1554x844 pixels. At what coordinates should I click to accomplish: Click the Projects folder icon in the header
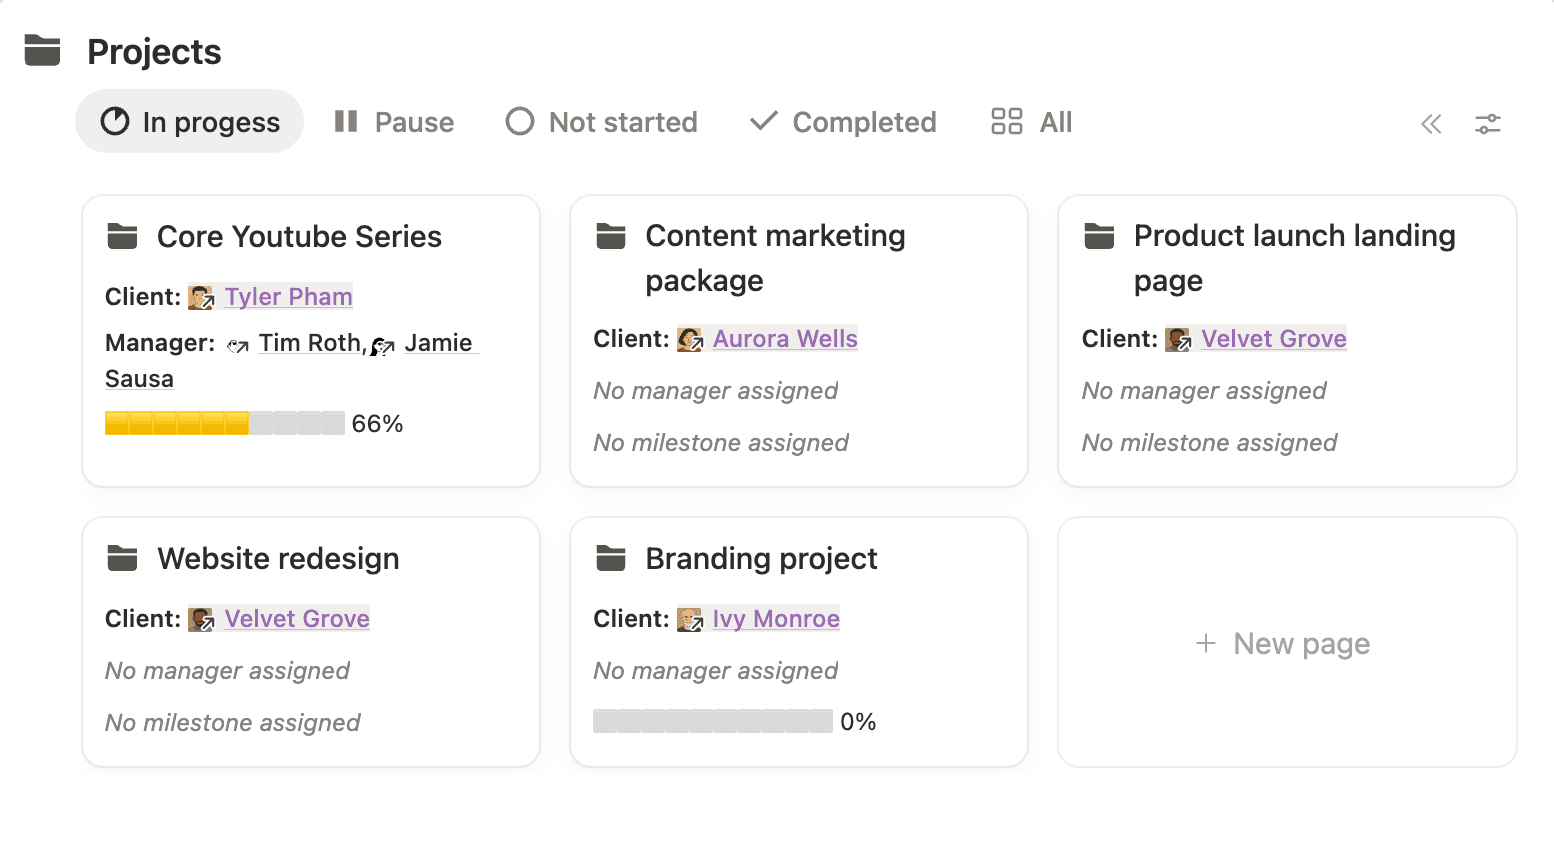(x=41, y=50)
